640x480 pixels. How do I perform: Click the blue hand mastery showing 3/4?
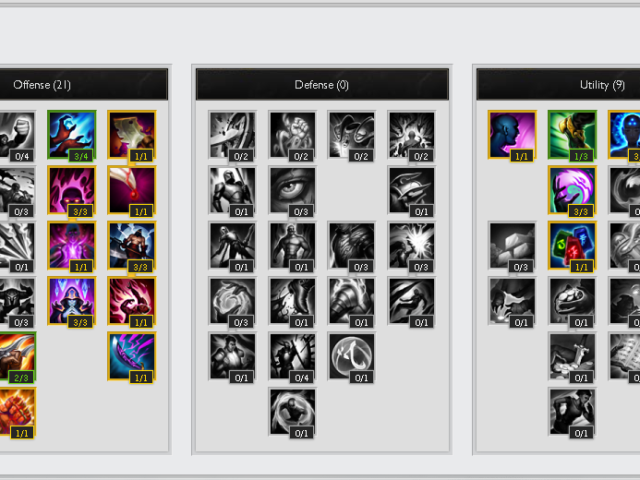coord(72,134)
